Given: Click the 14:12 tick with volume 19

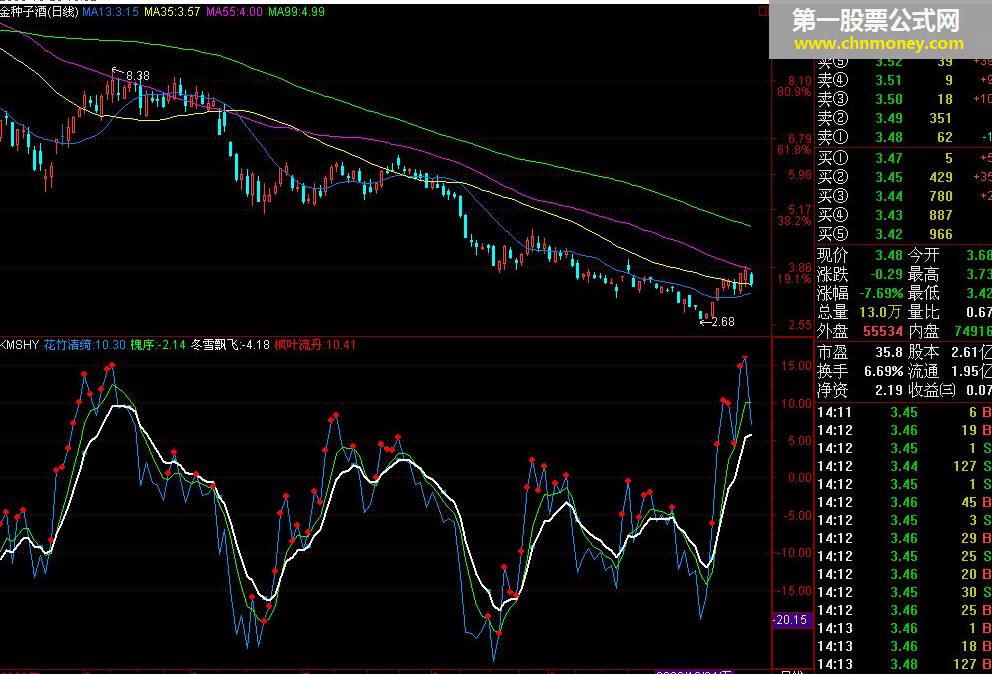Looking at the screenshot, I should click(x=903, y=430).
